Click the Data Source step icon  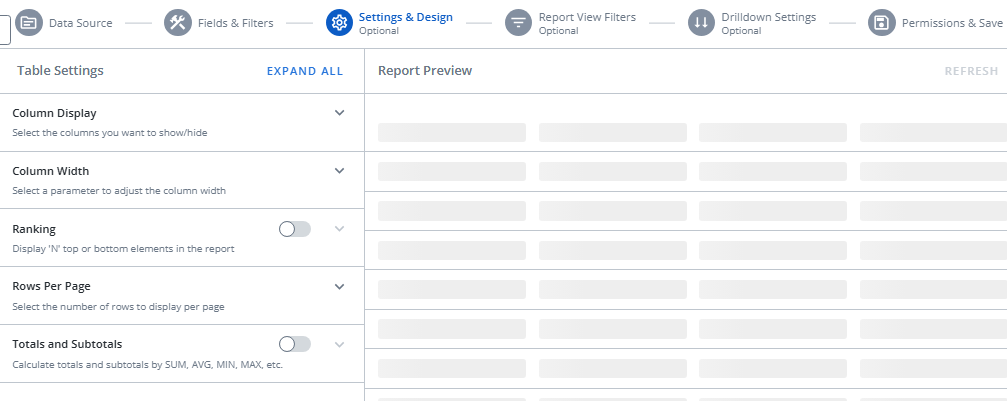(29, 23)
